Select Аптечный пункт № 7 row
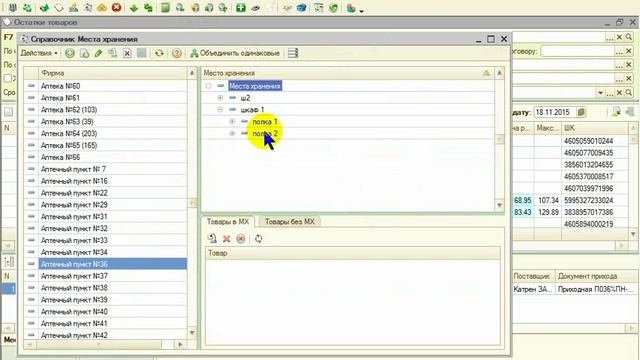This screenshot has height=360, width=640. (x=113, y=169)
